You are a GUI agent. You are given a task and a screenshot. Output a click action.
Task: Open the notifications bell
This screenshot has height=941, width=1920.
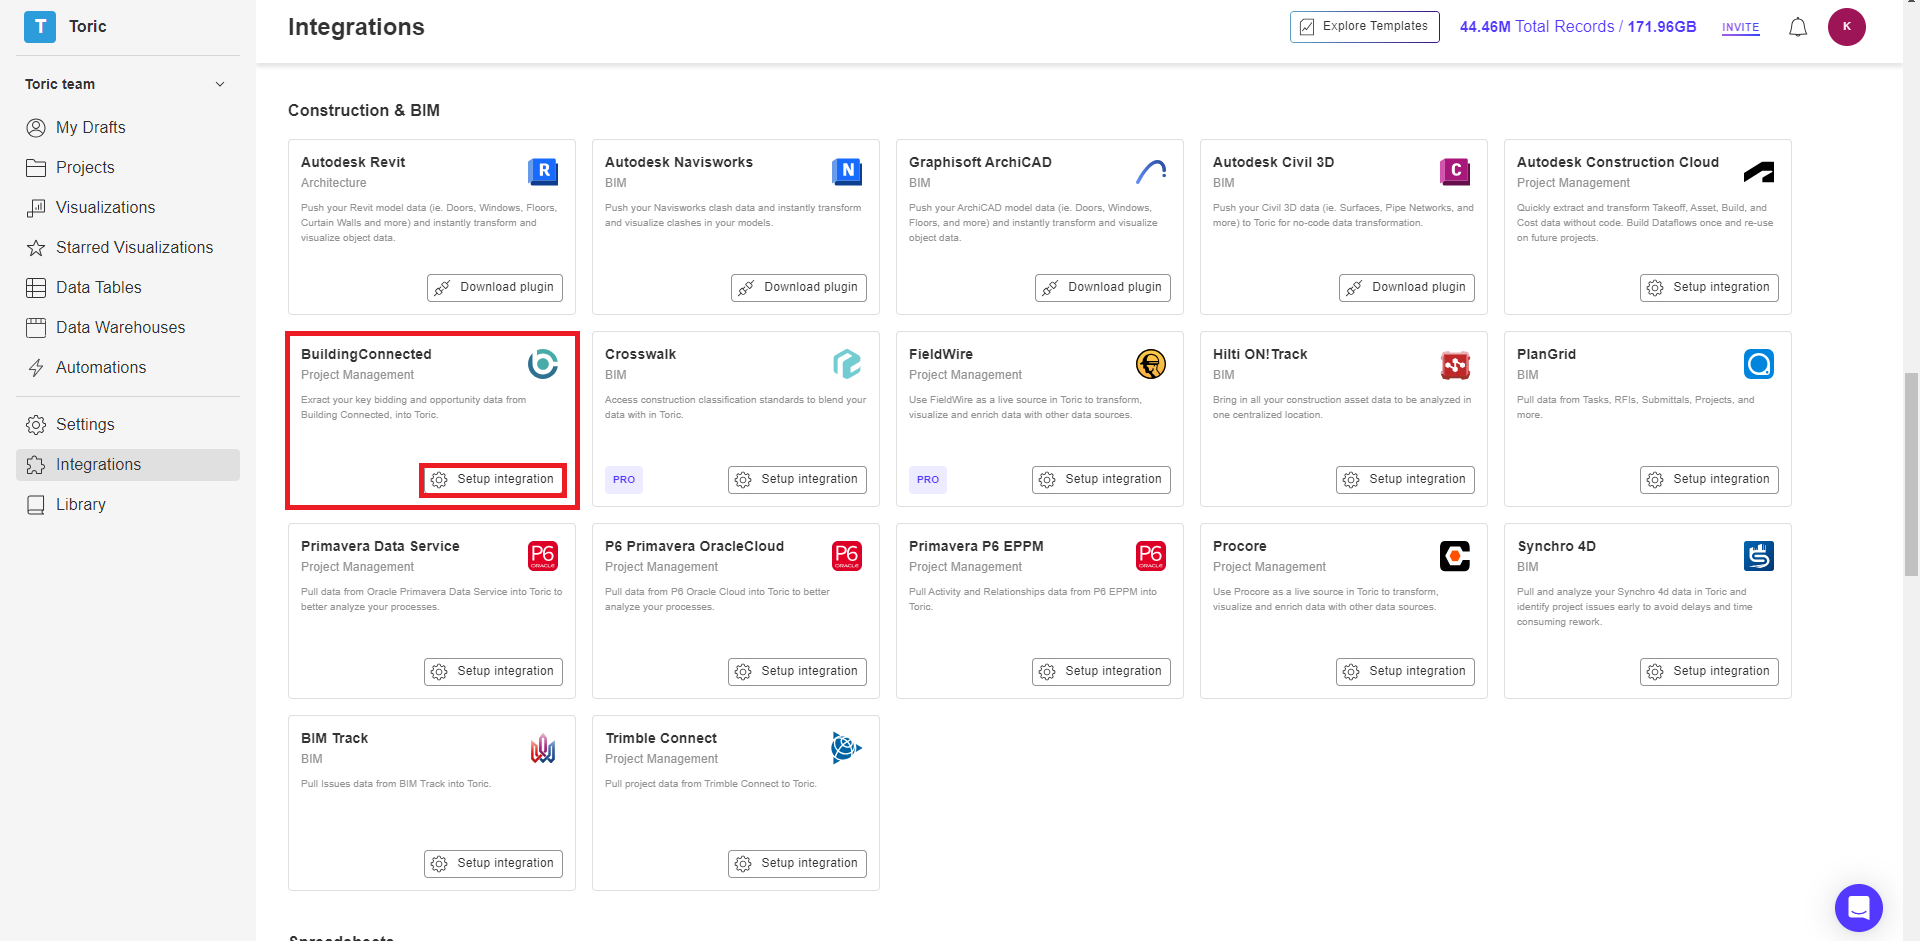click(1798, 27)
